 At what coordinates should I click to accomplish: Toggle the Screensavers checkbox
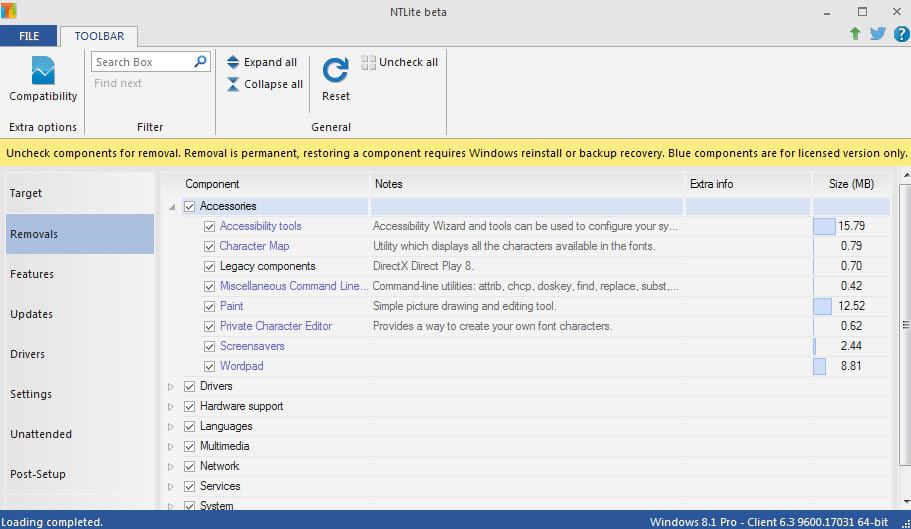210,346
